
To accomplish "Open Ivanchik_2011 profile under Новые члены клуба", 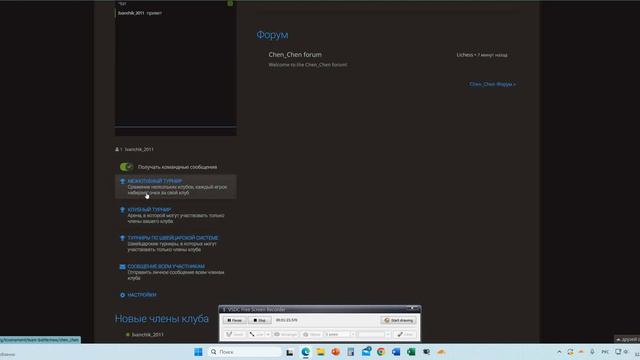I will [x=147, y=334].
